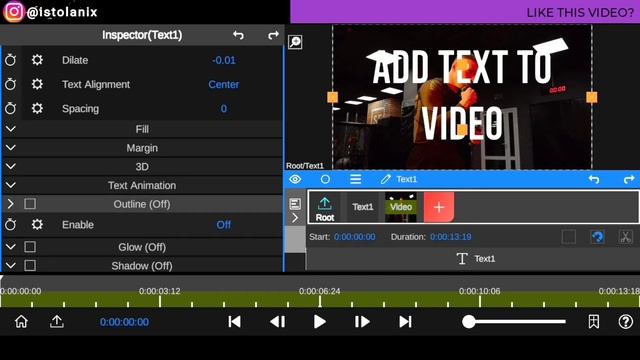The width and height of the screenshot is (640, 360).
Task: Open the Spacing gear settings
Action: click(37, 109)
